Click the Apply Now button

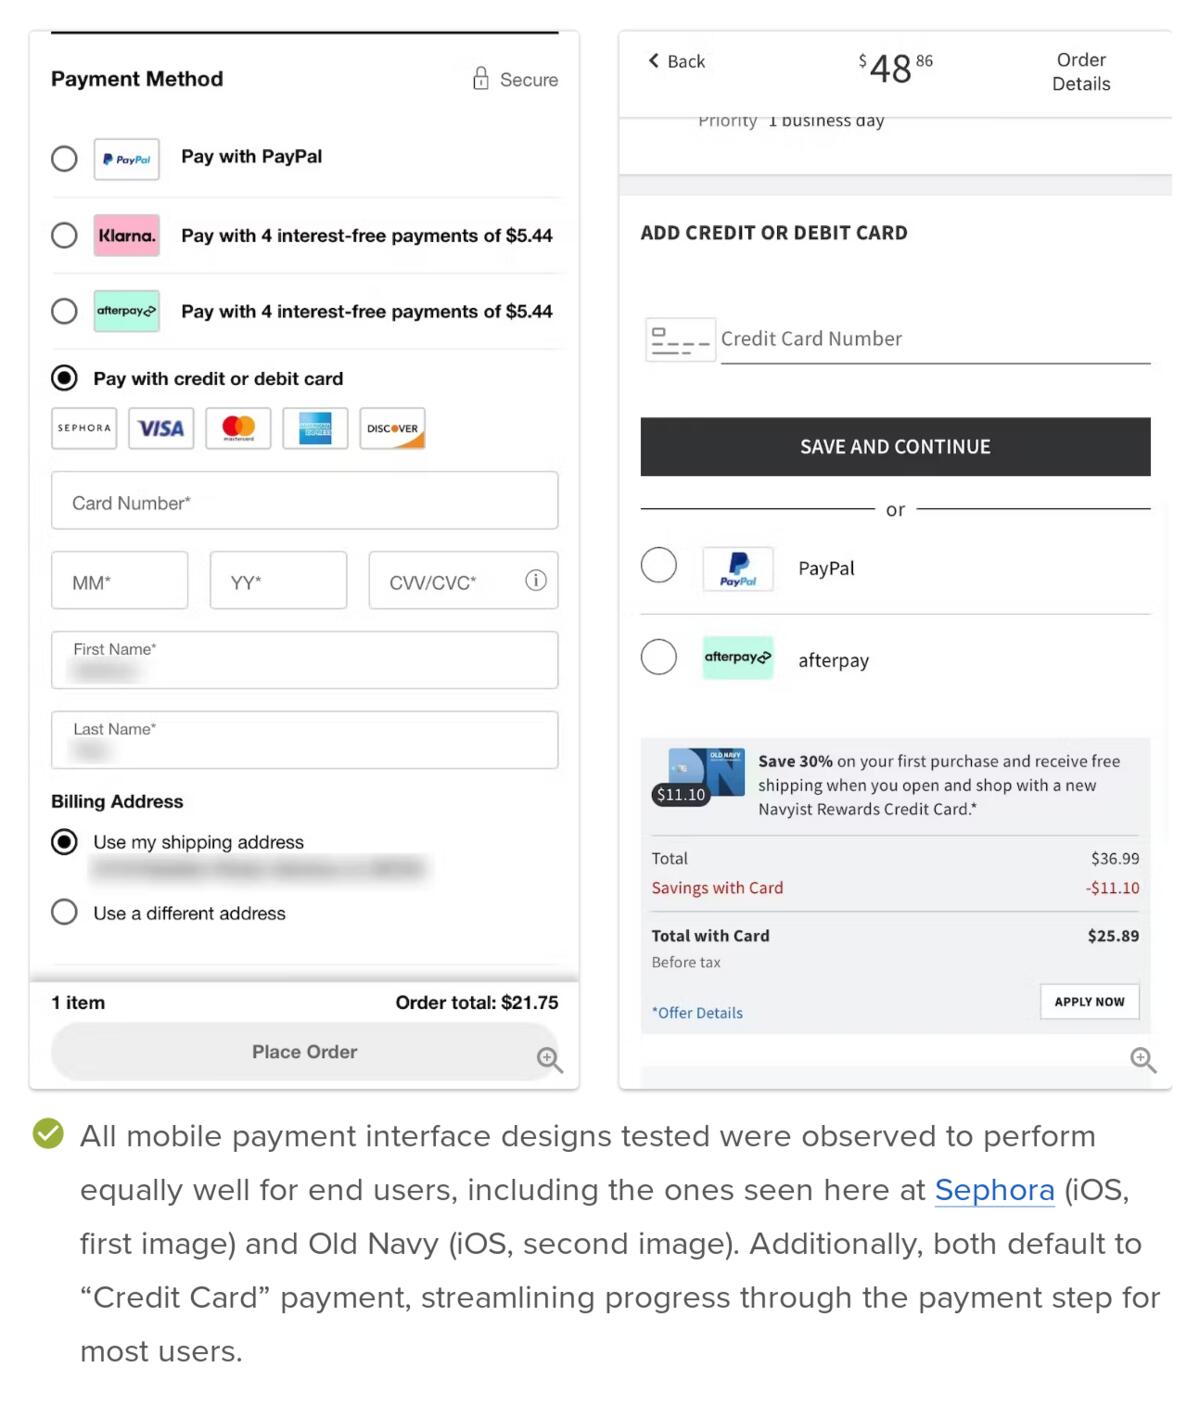point(1089,1001)
